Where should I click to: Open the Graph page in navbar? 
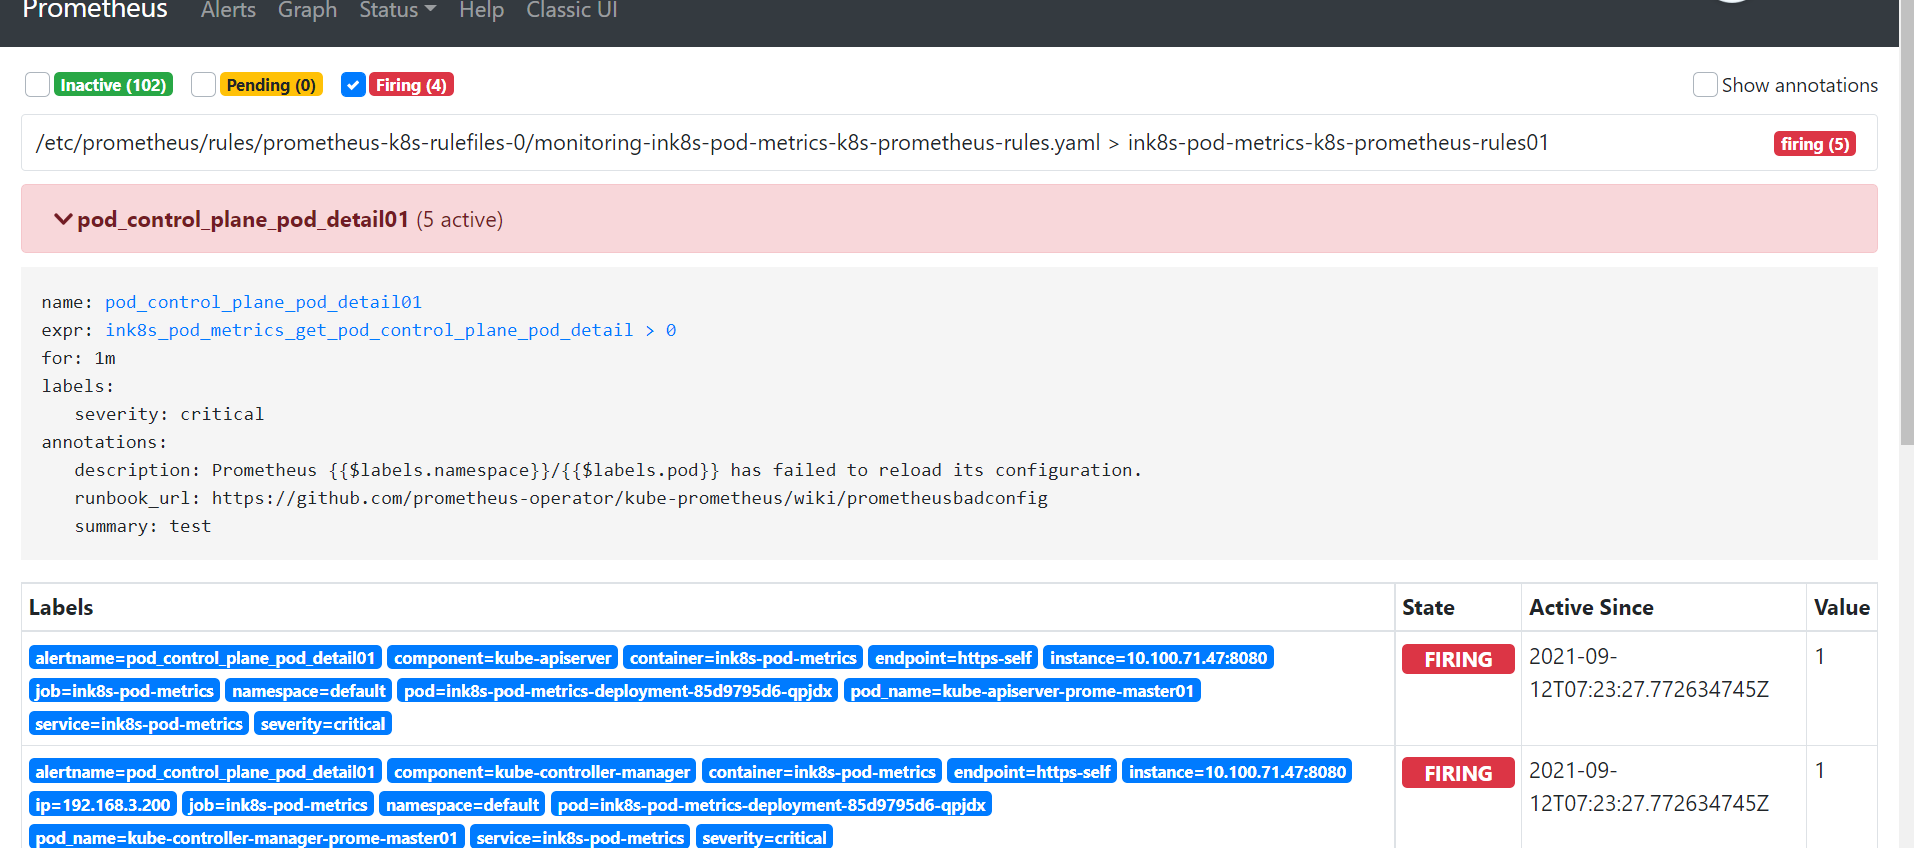(307, 10)
